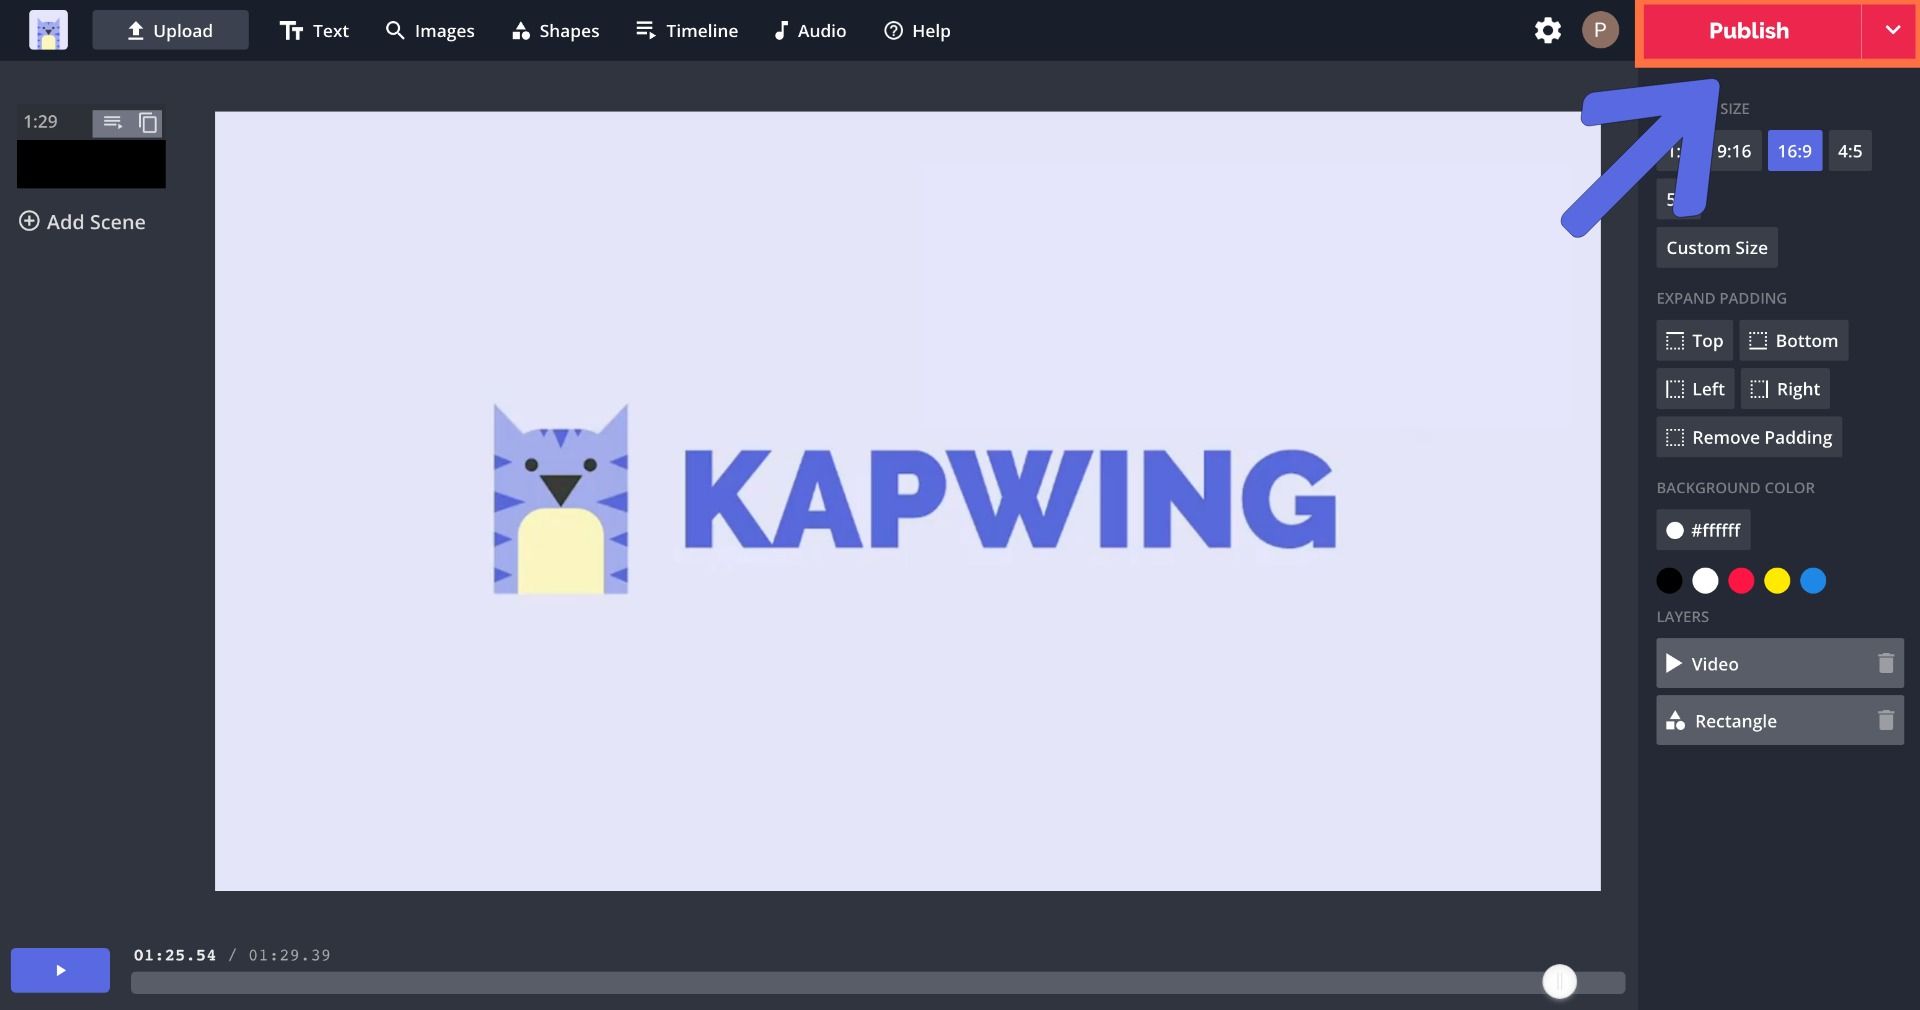Image resolution: width=1920 pixels, height=1010 pixels.
Task: Select the 4:5 aspect ratio
Action: 1850,151
